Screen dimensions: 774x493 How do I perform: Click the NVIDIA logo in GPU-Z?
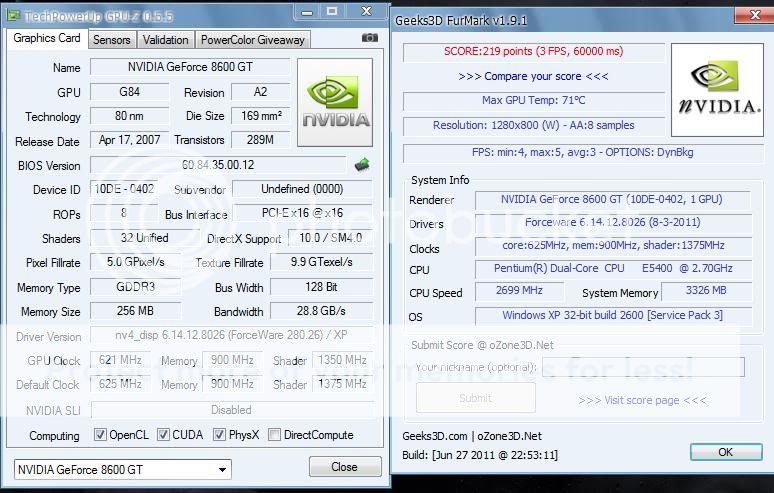pos(335,103)
